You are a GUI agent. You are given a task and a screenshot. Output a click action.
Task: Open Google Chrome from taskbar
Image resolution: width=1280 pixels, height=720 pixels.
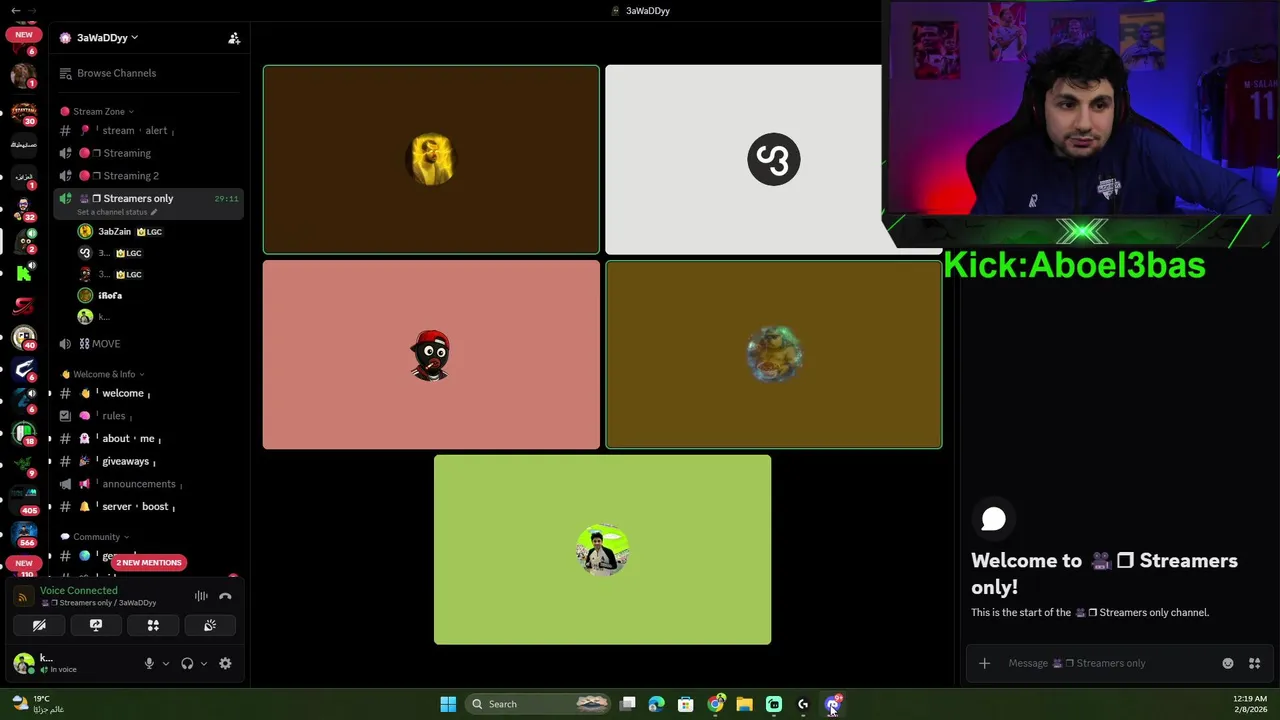[715, 704]
